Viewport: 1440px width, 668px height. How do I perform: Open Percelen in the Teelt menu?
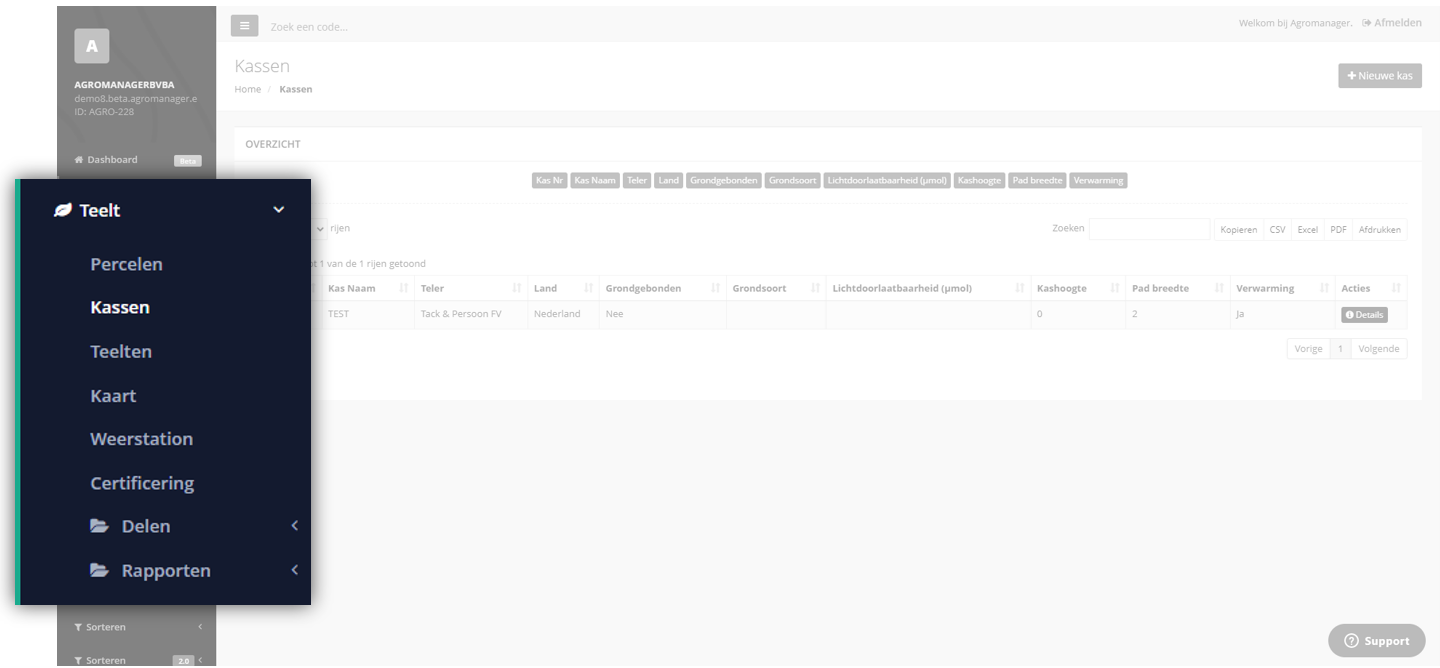click(x=126, y=264)
